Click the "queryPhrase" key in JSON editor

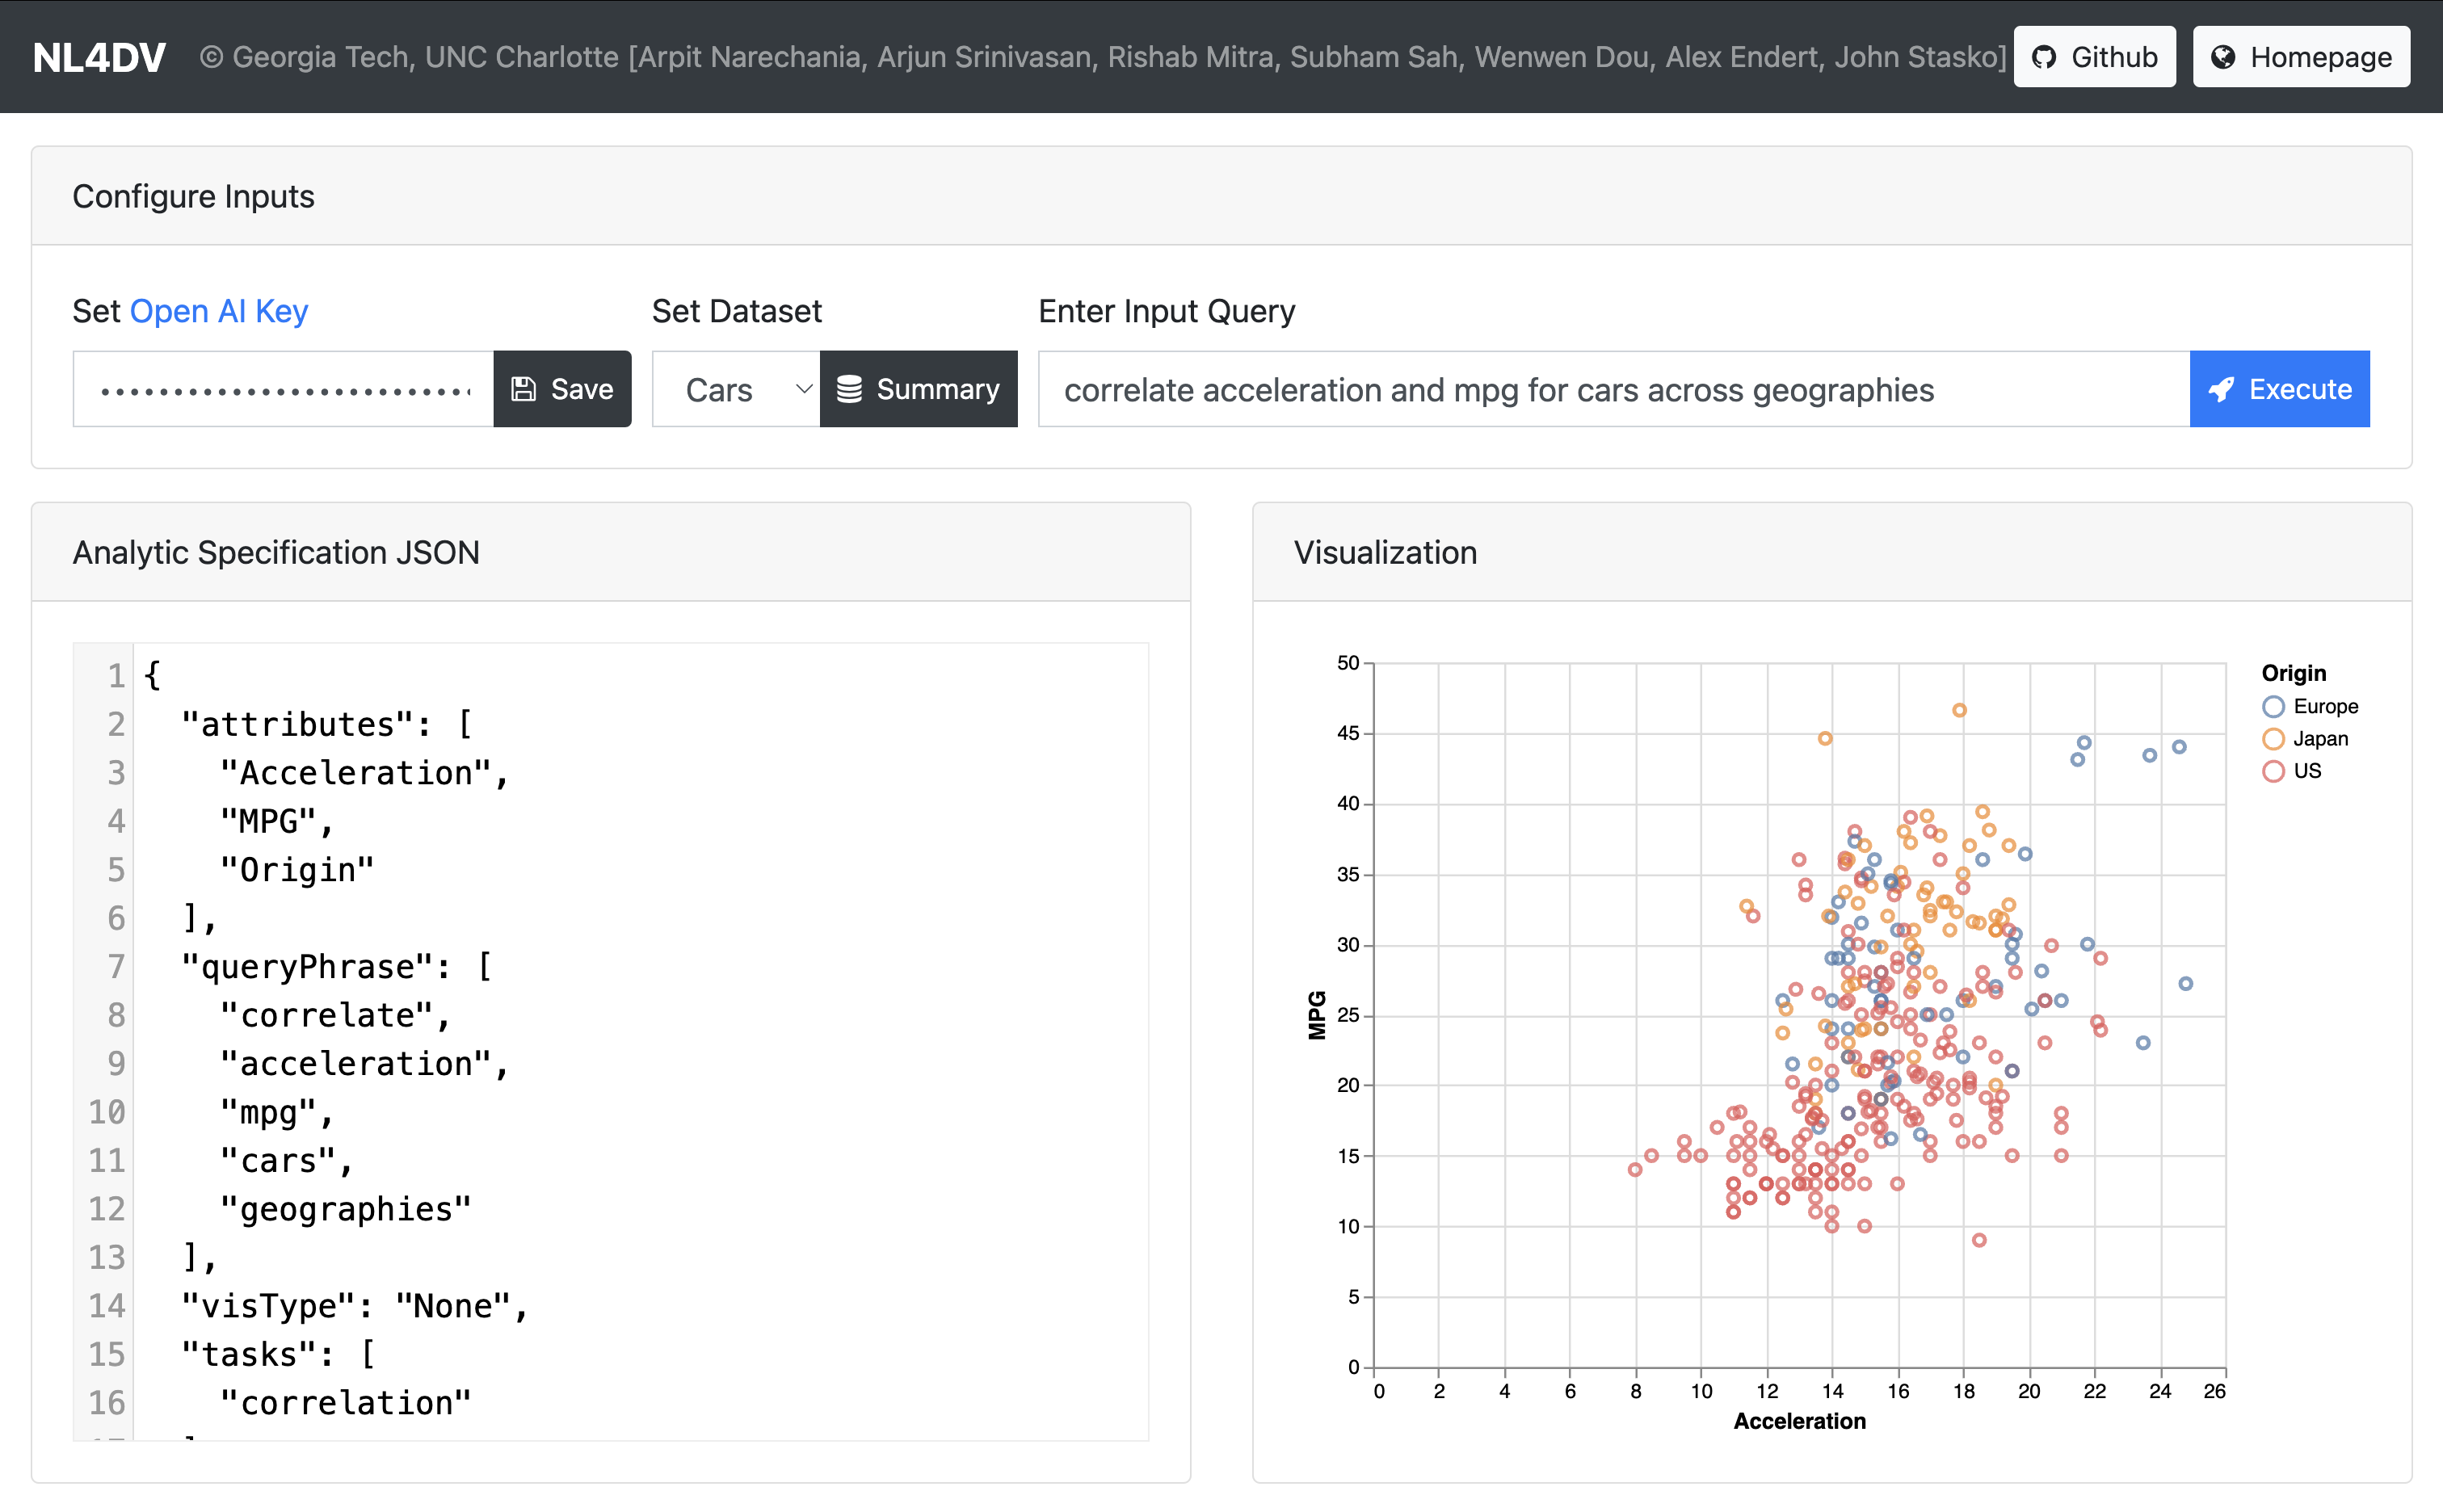pyautogui.click(x=305, y=967)
